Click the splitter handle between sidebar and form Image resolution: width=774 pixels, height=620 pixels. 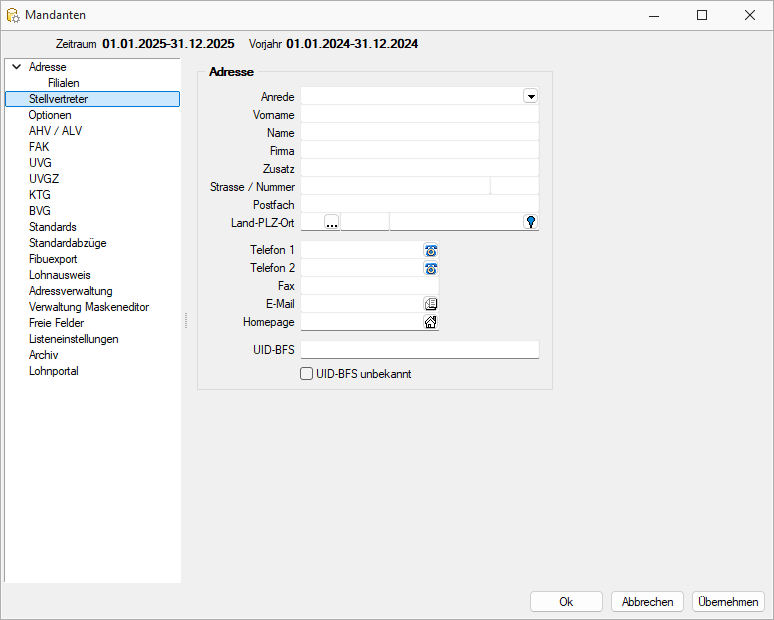[186, 320]
